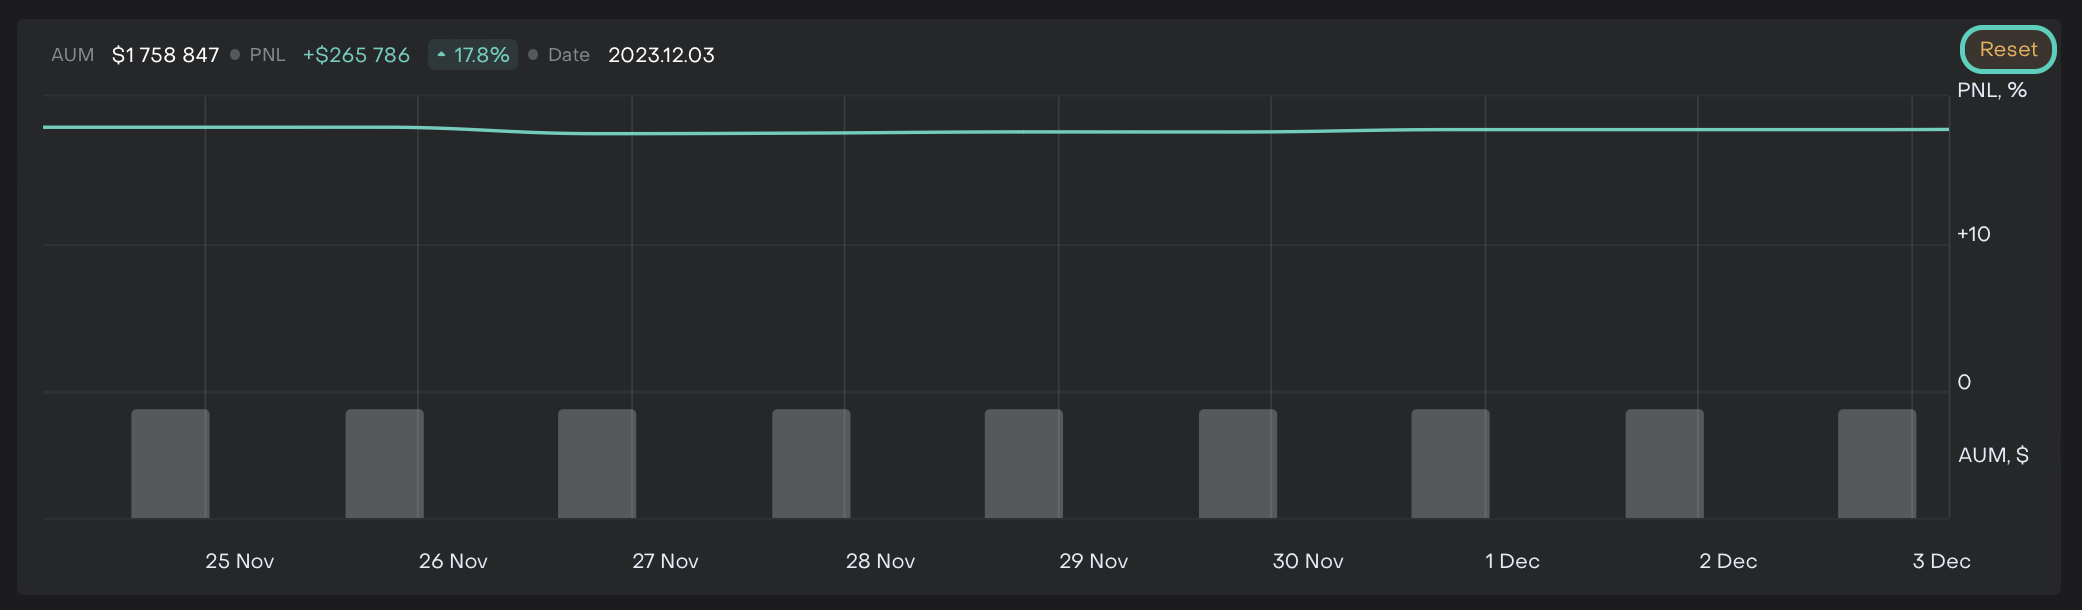Choose the AUM bar left of 29 Nov label
Viewport: 2082px width, 610px height.
tap(1024, 463)
